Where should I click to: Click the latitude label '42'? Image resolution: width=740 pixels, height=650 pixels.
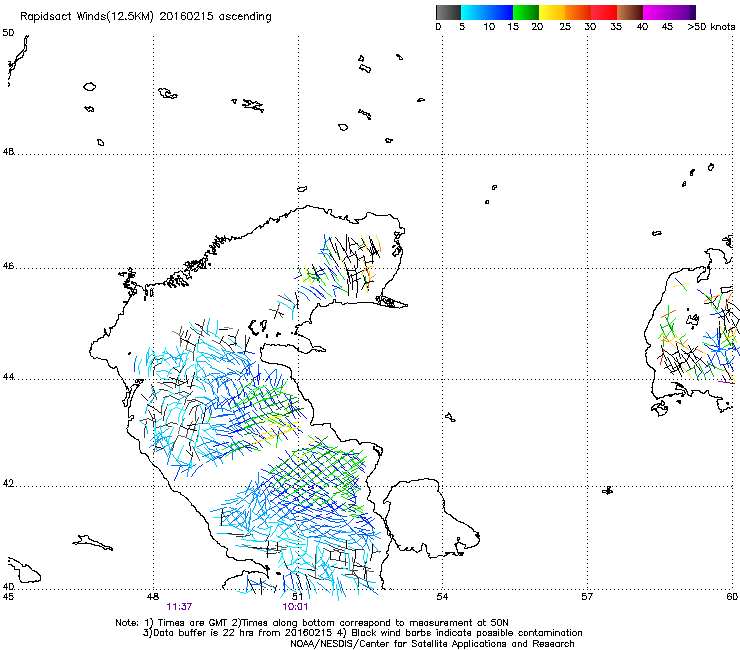click(x=8, y=484)
